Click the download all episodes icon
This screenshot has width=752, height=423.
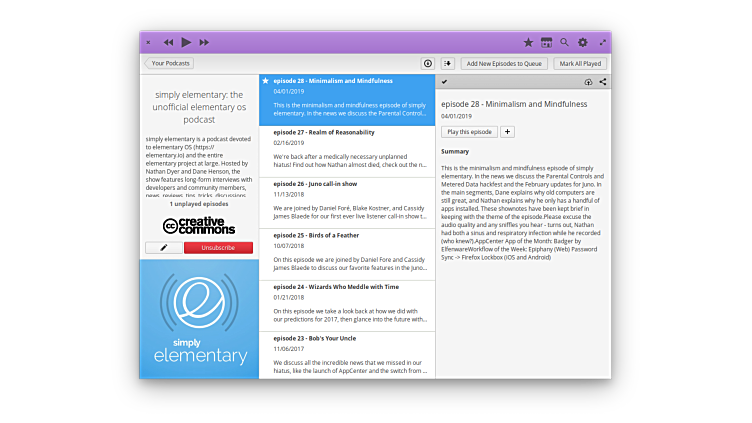pyautogui.click(x=428, y=63)
